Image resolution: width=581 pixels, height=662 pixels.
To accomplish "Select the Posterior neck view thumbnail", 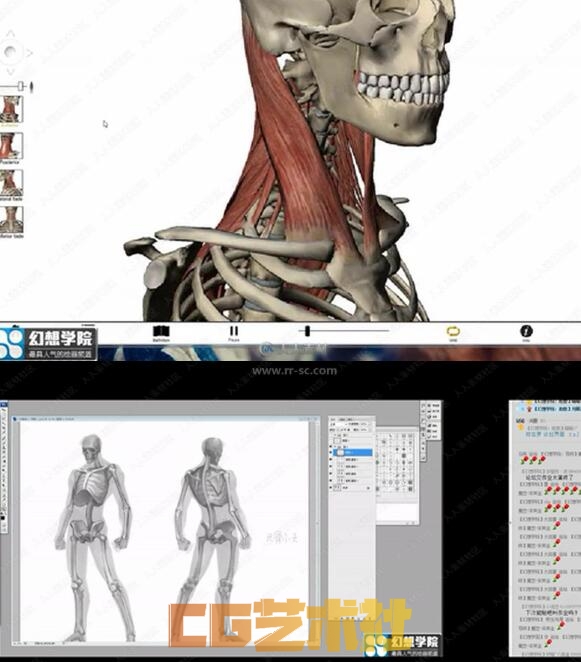I will pos(11,146).
